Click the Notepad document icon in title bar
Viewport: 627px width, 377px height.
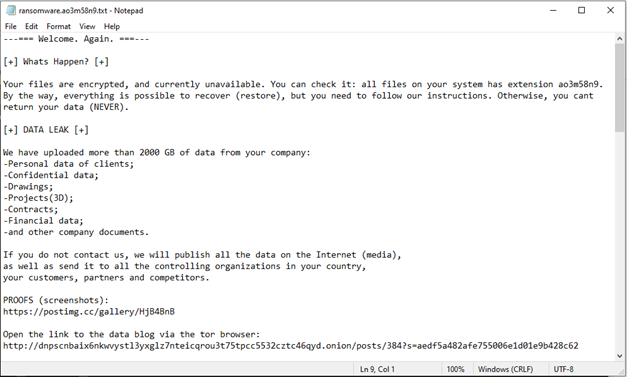coord(10,10)
